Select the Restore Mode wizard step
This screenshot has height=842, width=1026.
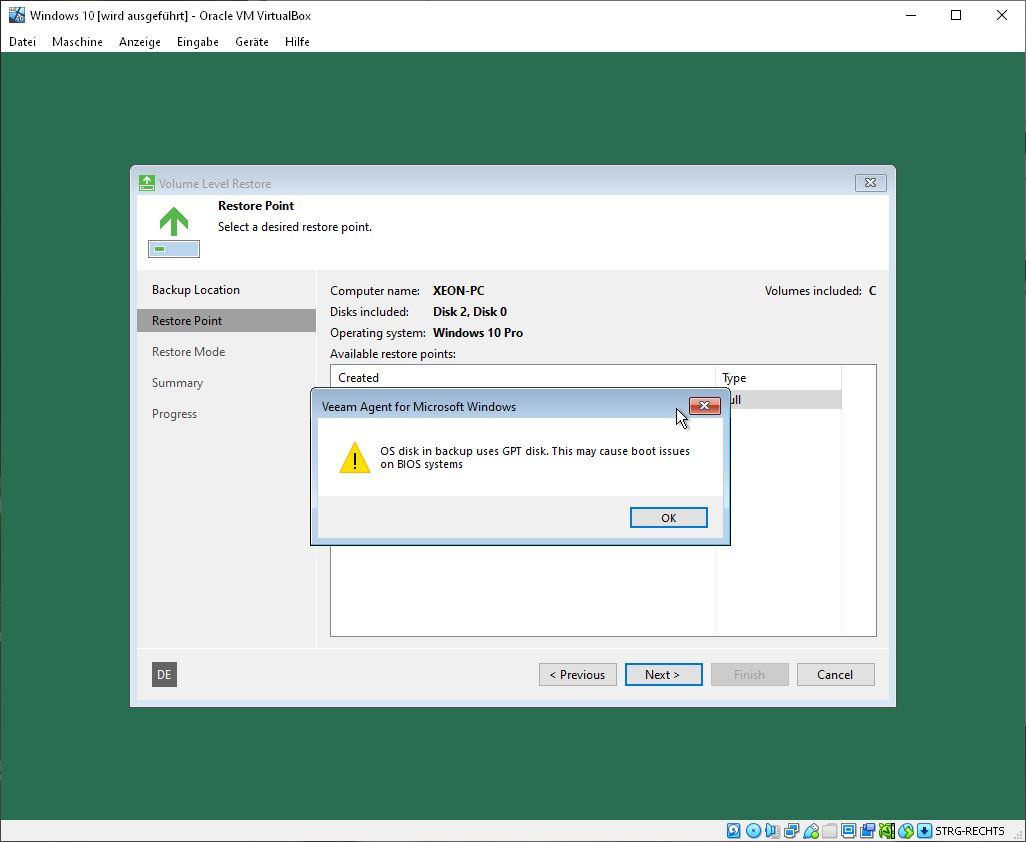pyautogui.click(x=188, y=352)
